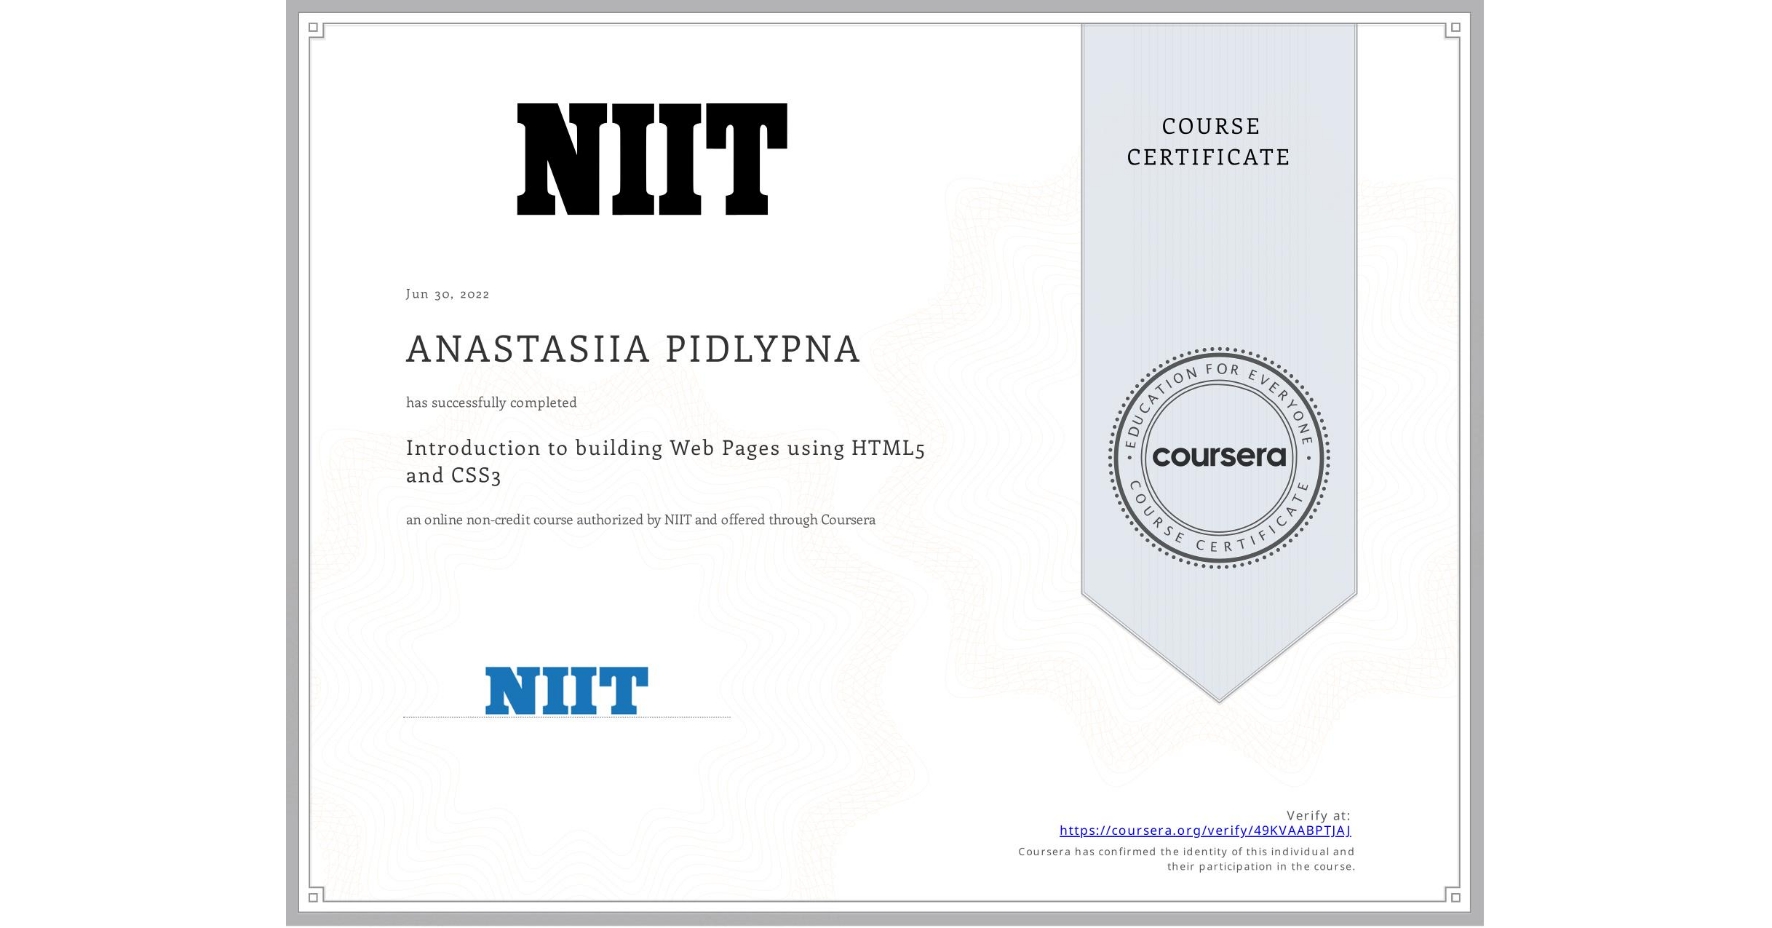Click the date Jun 30, 2022

pyautogui.click(x=447, y=294)
